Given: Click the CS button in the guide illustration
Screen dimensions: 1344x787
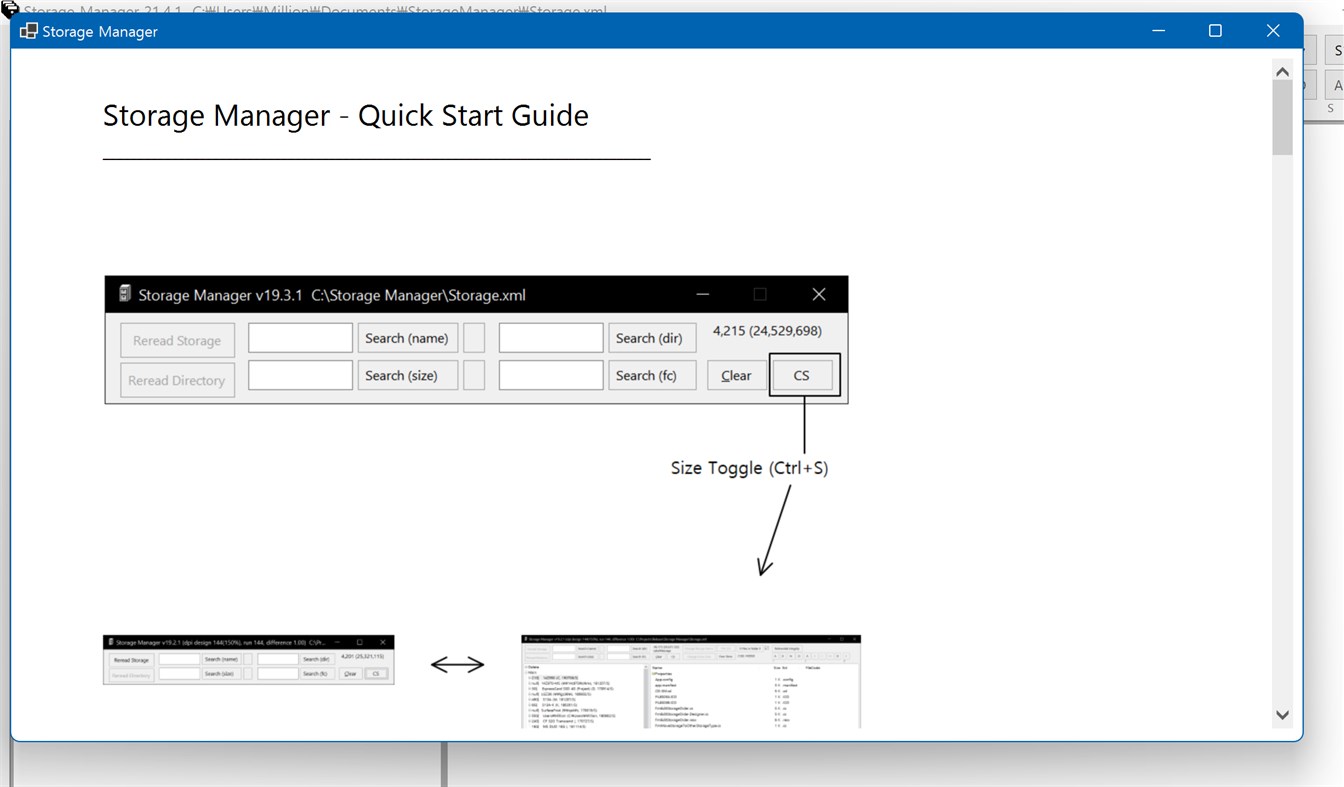Looking at the screenshot, I should (x=802, y=375).
